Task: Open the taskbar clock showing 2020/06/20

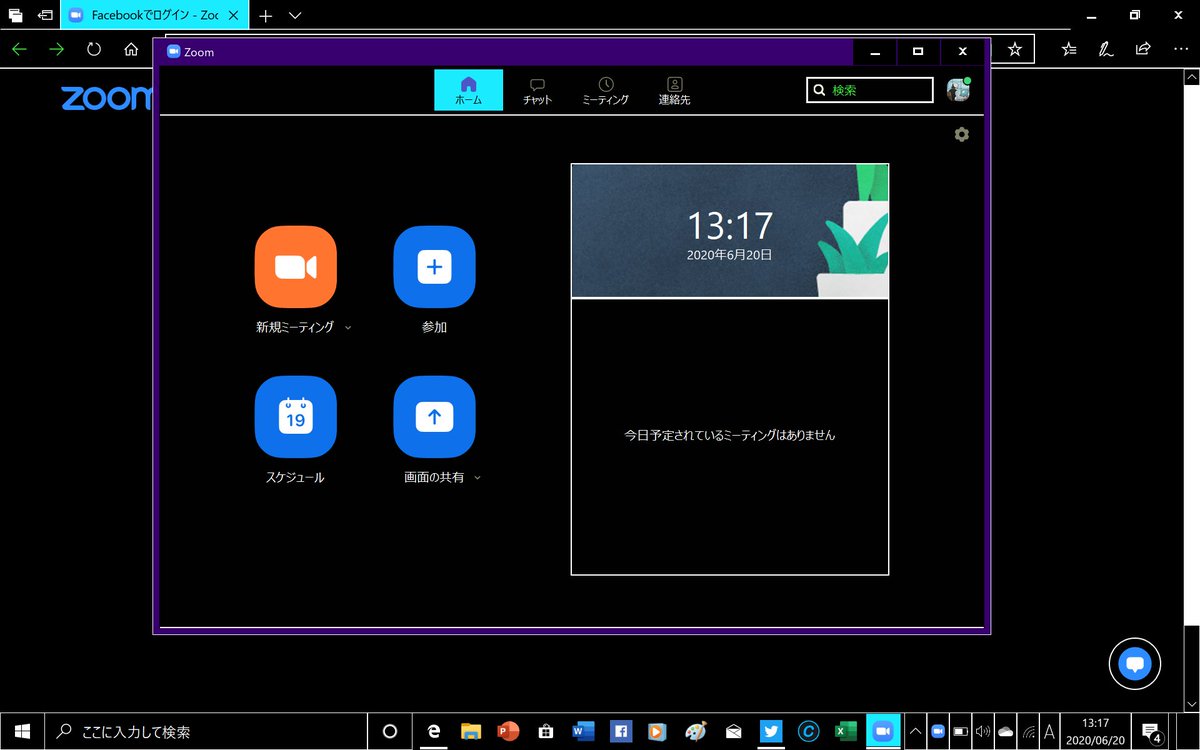Action: click(x=1096, y=731)
